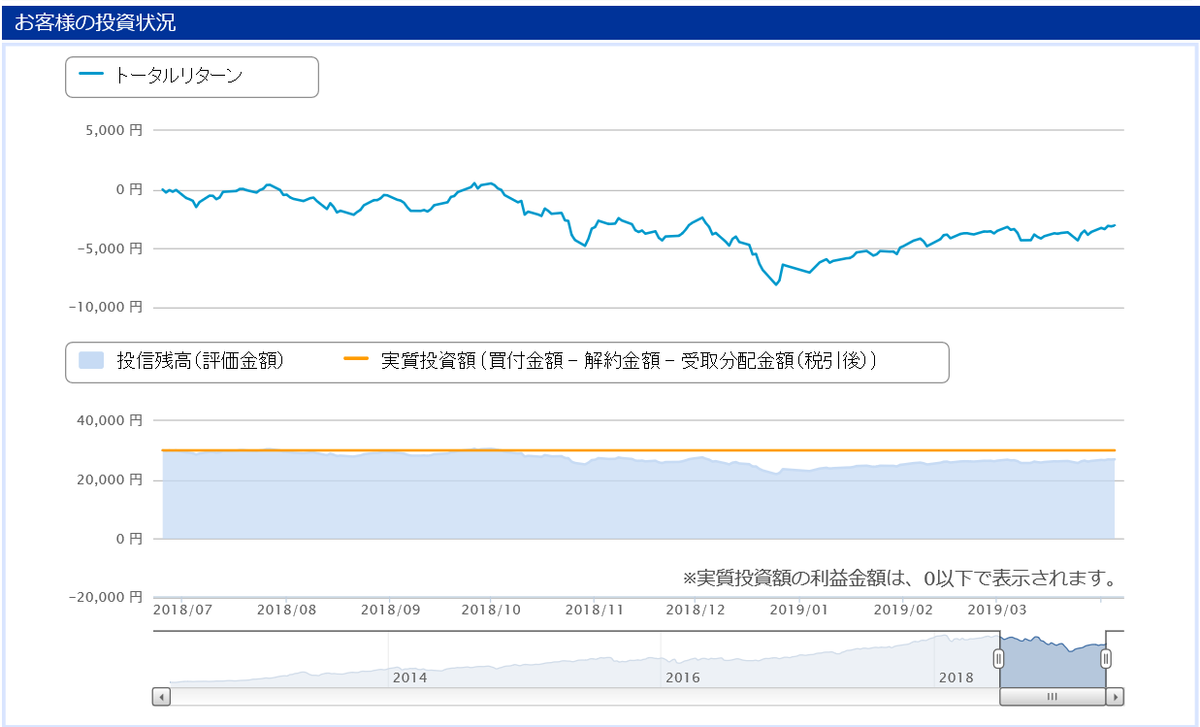
Task: Click the scrollbar left arrow button
Action: (x=161, y=696)
